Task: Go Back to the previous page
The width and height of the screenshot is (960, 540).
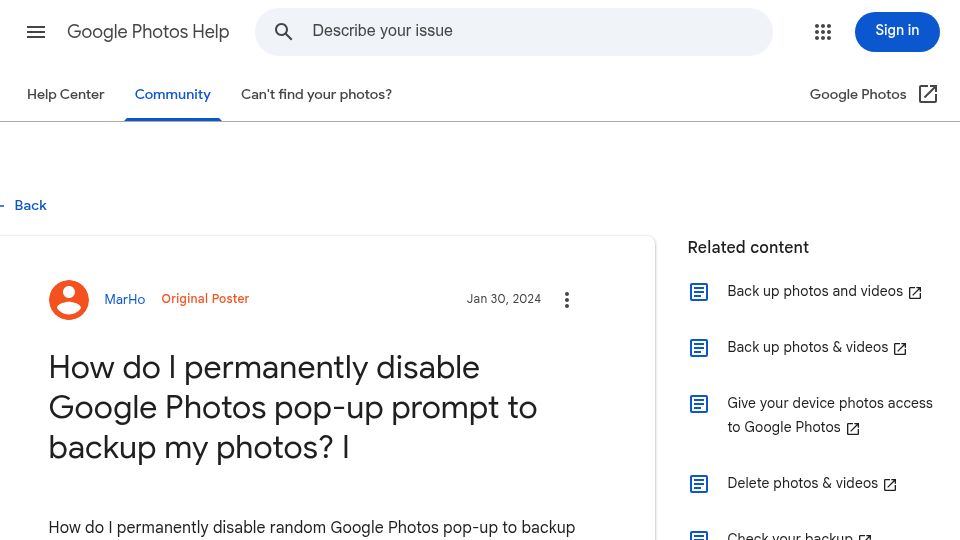Action: pos(30,206)
